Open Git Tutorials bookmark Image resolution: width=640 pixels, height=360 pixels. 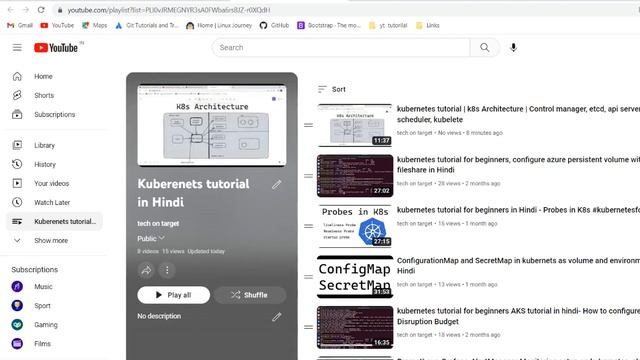tap(147, 25)
